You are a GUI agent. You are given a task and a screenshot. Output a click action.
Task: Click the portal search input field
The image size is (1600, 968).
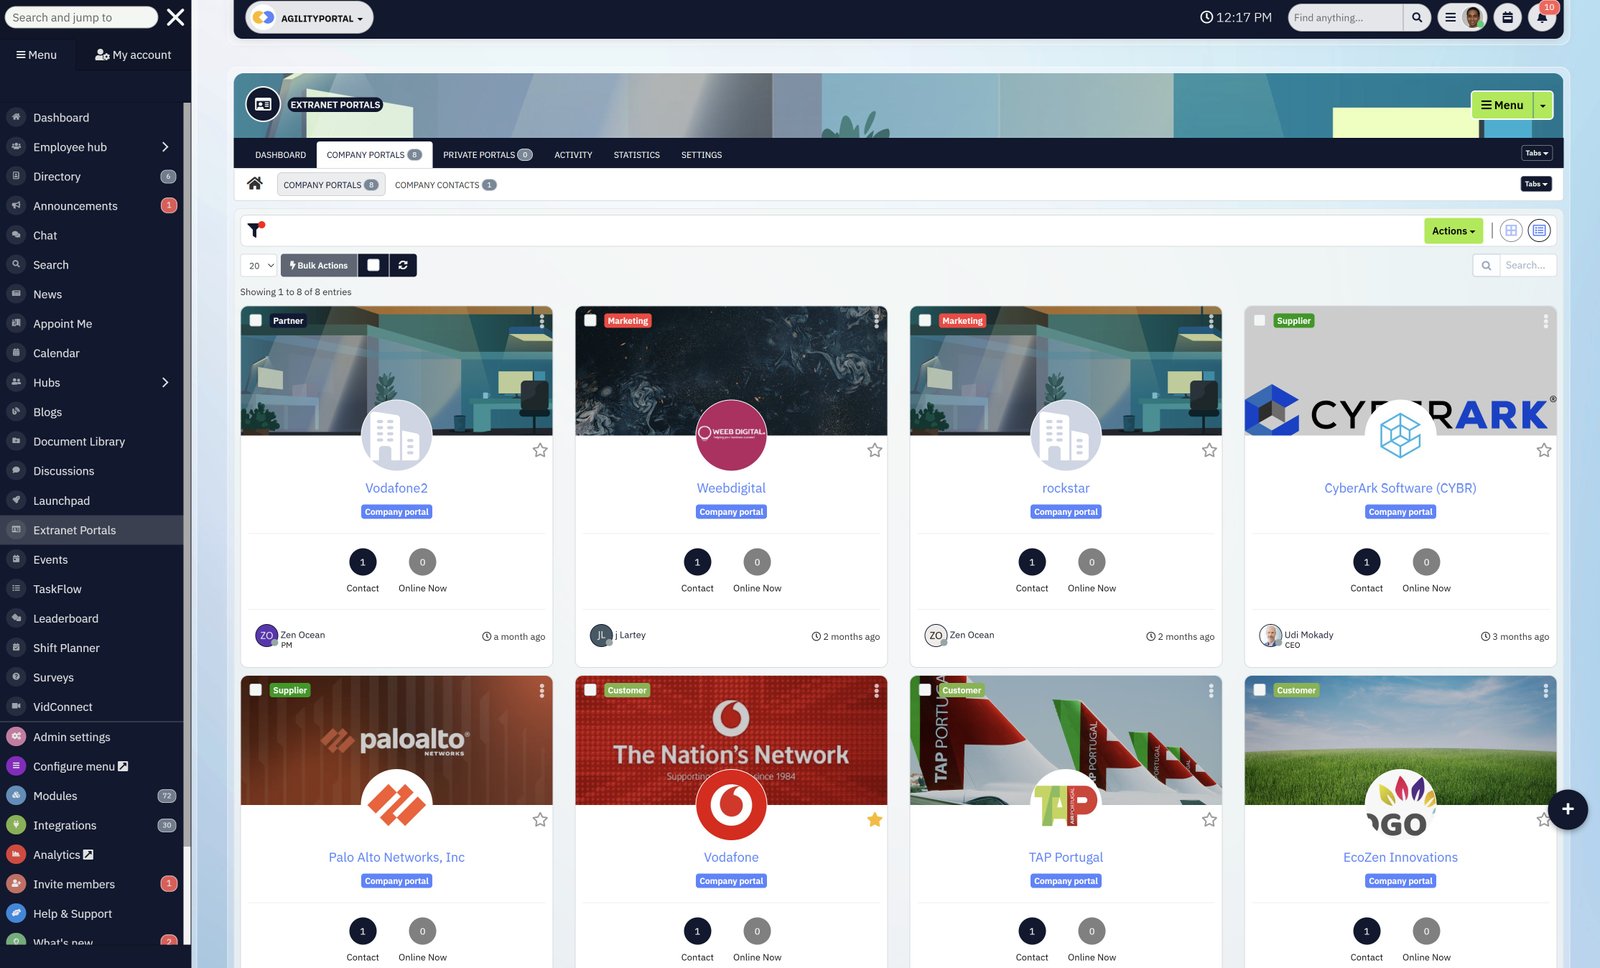pos(1526,265)
